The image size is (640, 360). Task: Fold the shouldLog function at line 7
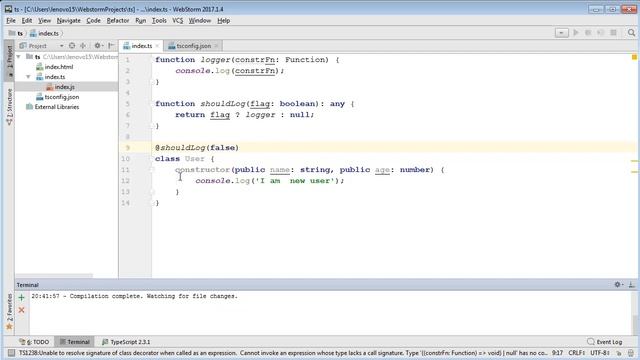pos(152,126)
